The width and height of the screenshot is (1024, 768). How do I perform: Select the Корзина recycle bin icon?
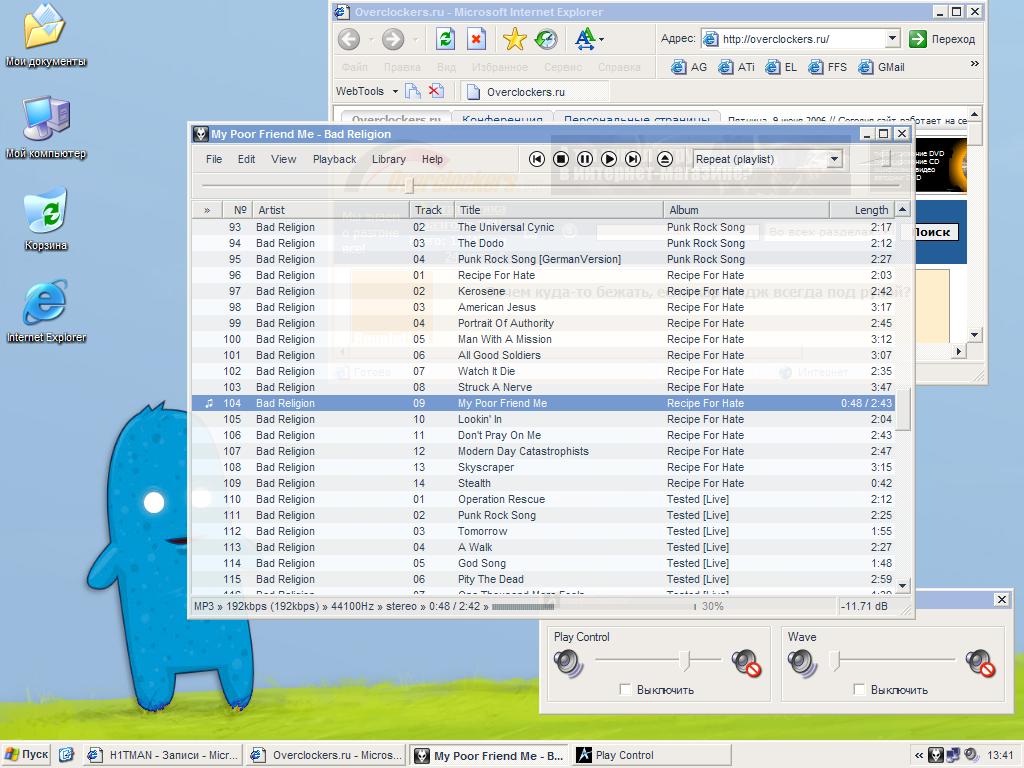tap(46, 220)
